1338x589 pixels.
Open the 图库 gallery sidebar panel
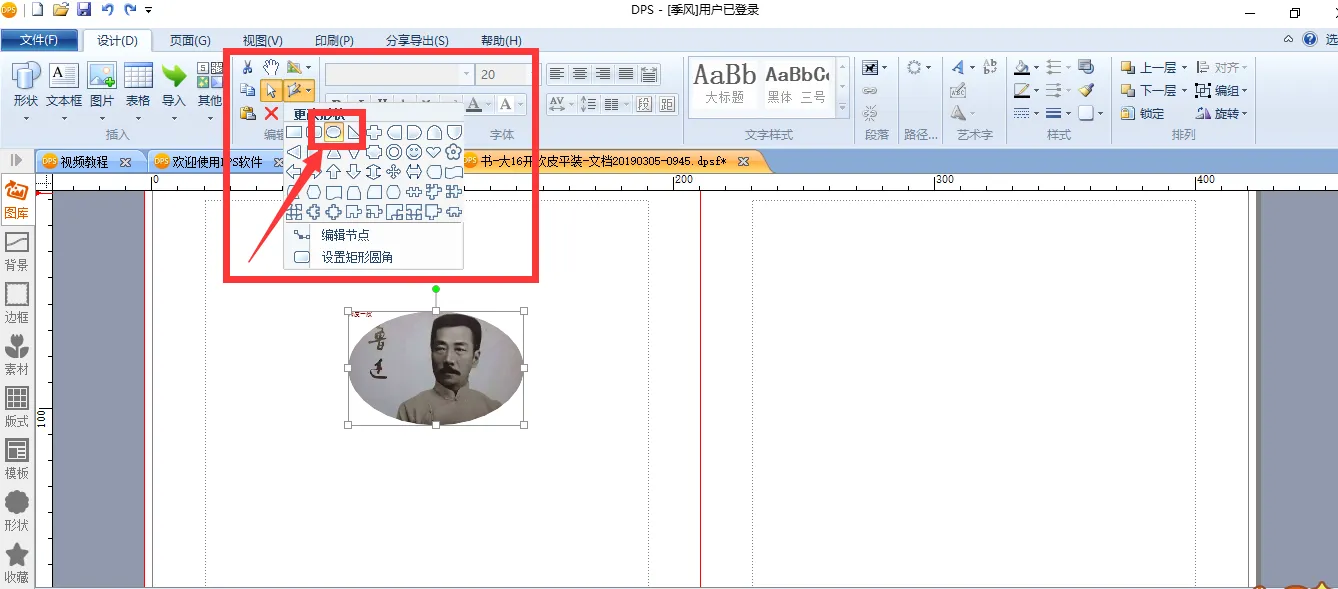(16, 199)
